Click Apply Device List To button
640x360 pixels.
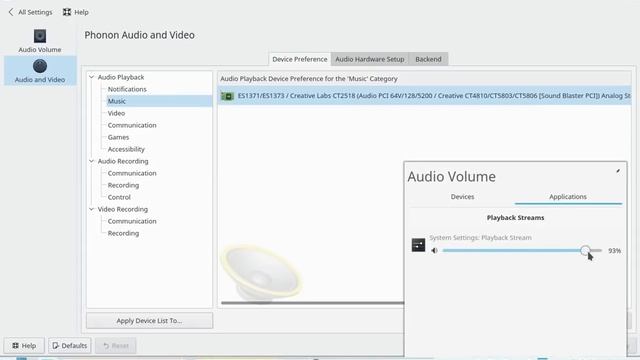[x=149, y=321]
